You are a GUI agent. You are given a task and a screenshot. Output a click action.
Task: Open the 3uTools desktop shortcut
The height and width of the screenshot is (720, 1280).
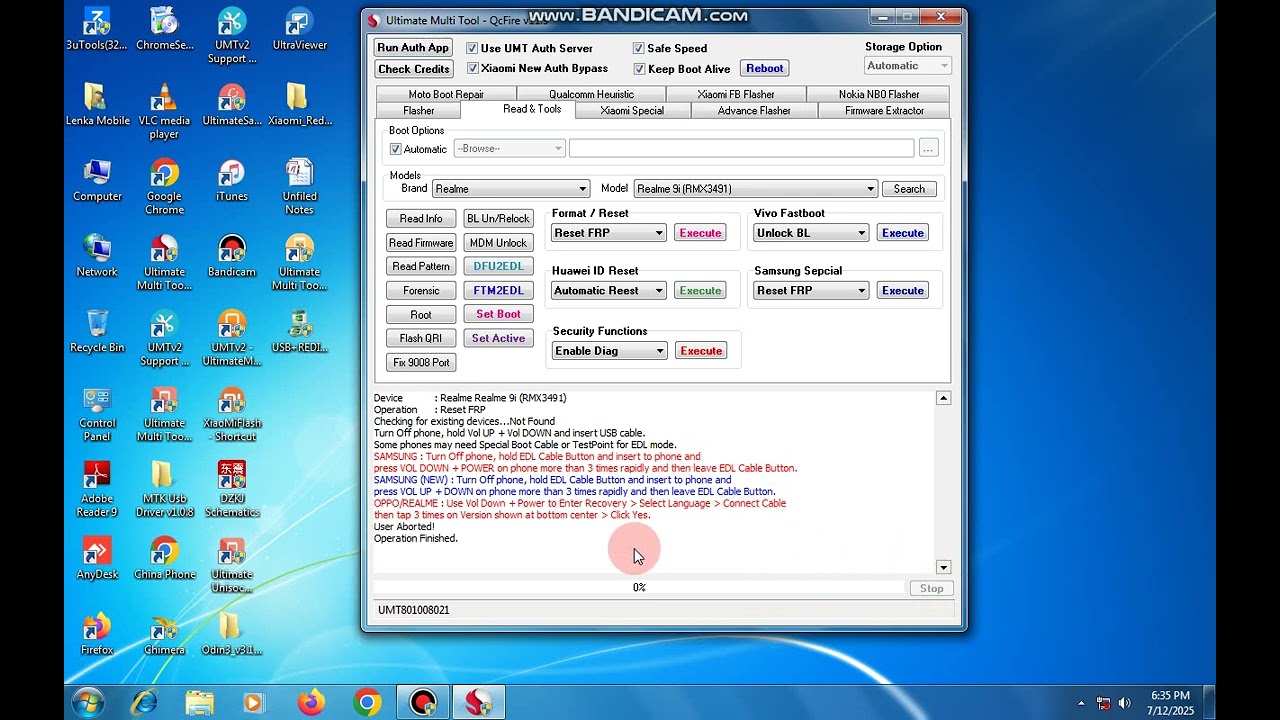click(97, 30)
